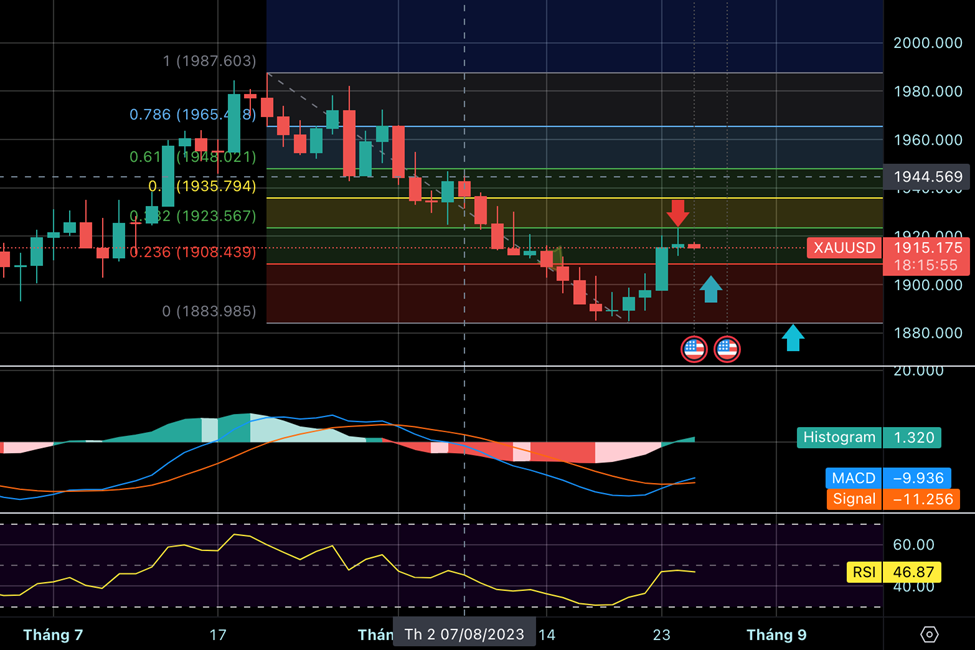This screenshot has height=650, width=975.
Task: Select the blue MACD value label
Action: 852,478
